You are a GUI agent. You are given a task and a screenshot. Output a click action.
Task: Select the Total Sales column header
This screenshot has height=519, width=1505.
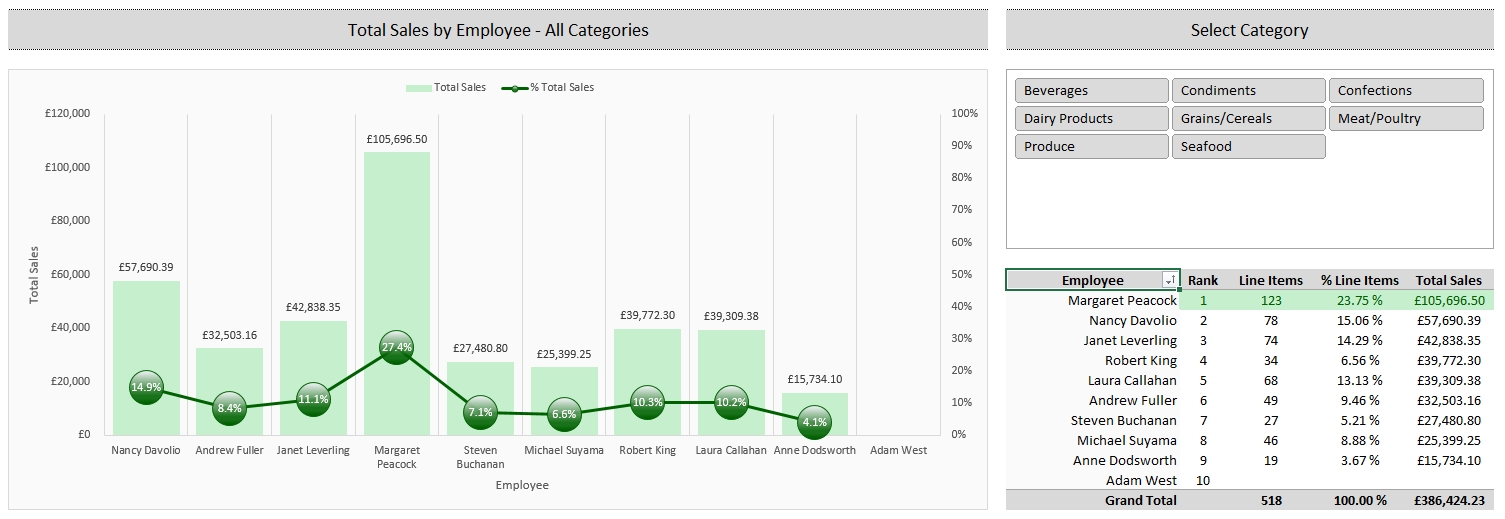pos(1448,281)
